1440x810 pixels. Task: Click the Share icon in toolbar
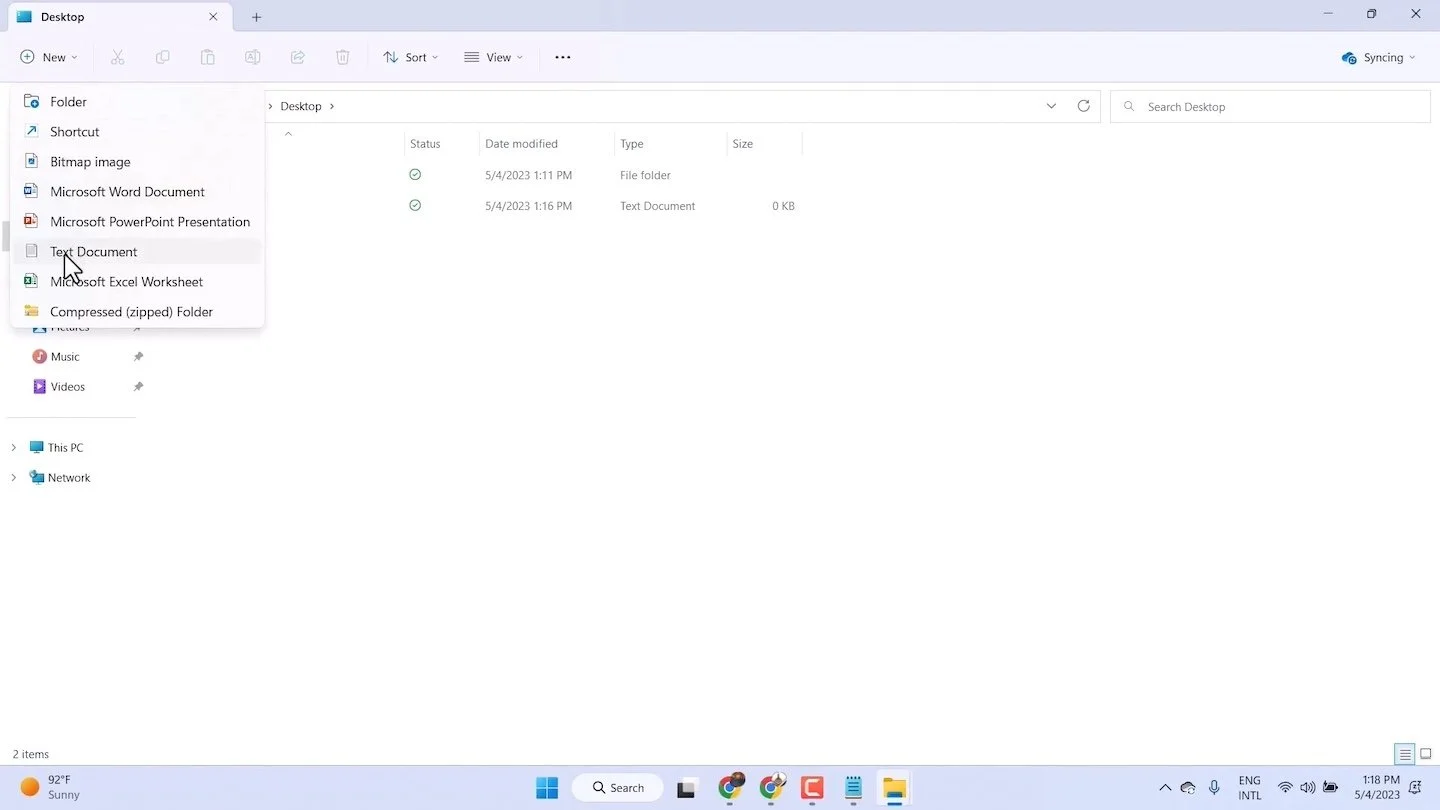[298, 57]
